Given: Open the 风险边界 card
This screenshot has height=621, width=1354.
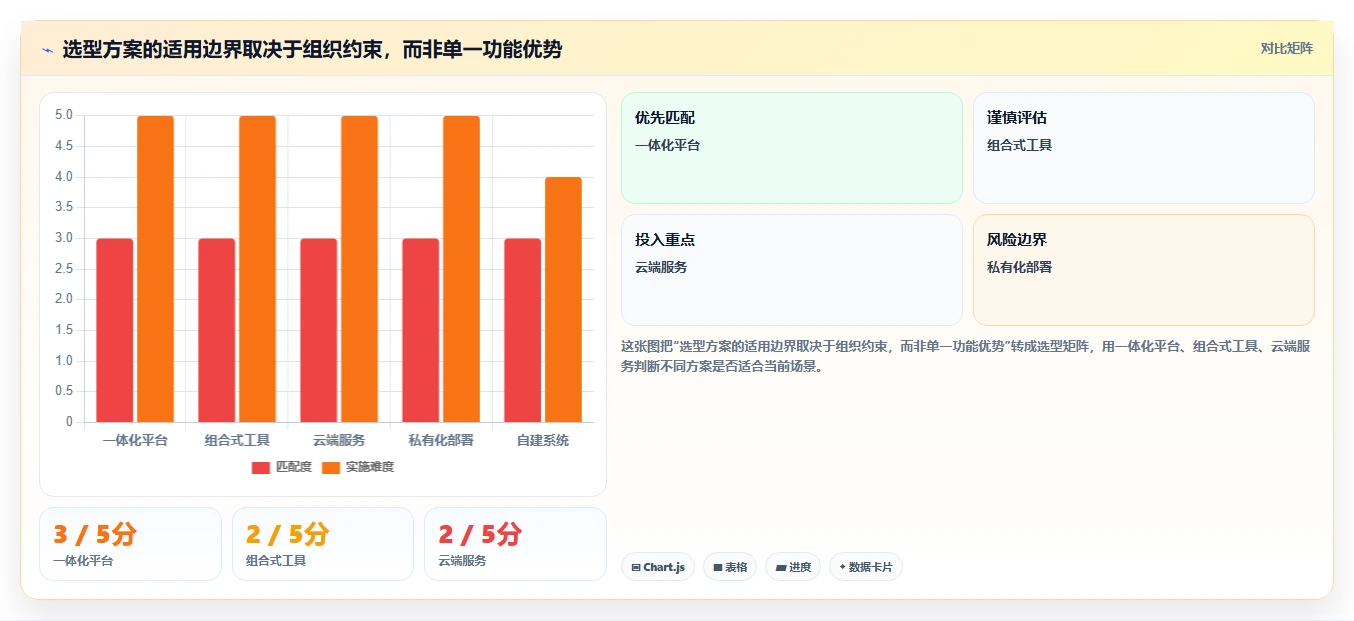Looking at the screenshot, I should tap(1144, 270).
